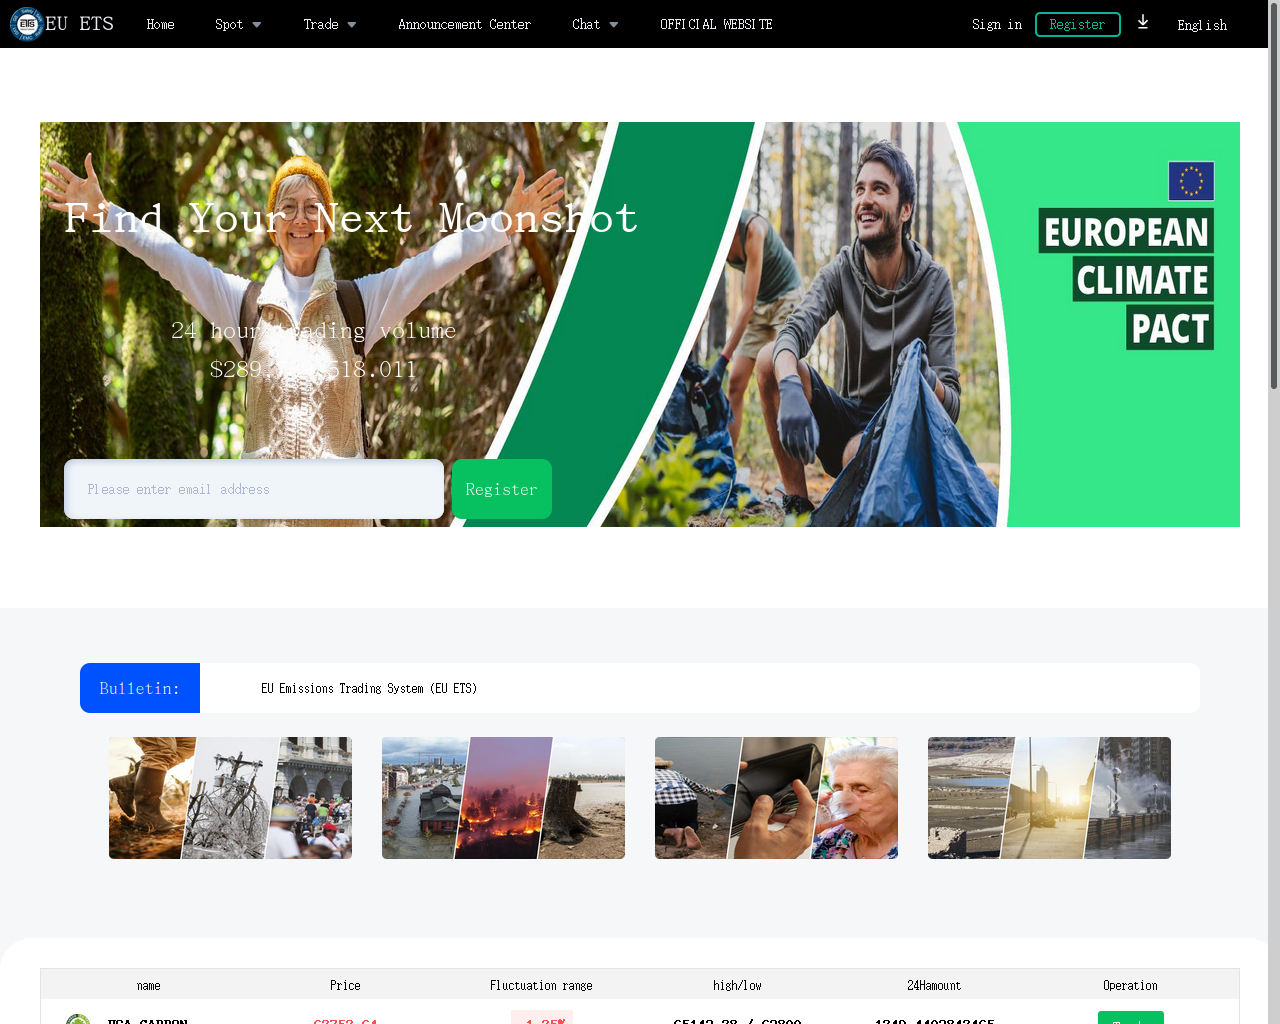Click the 'Operation' column header
The width and height of the screenshot is (1280, 1024).
pyautogui.click(x=1130, y=985)
